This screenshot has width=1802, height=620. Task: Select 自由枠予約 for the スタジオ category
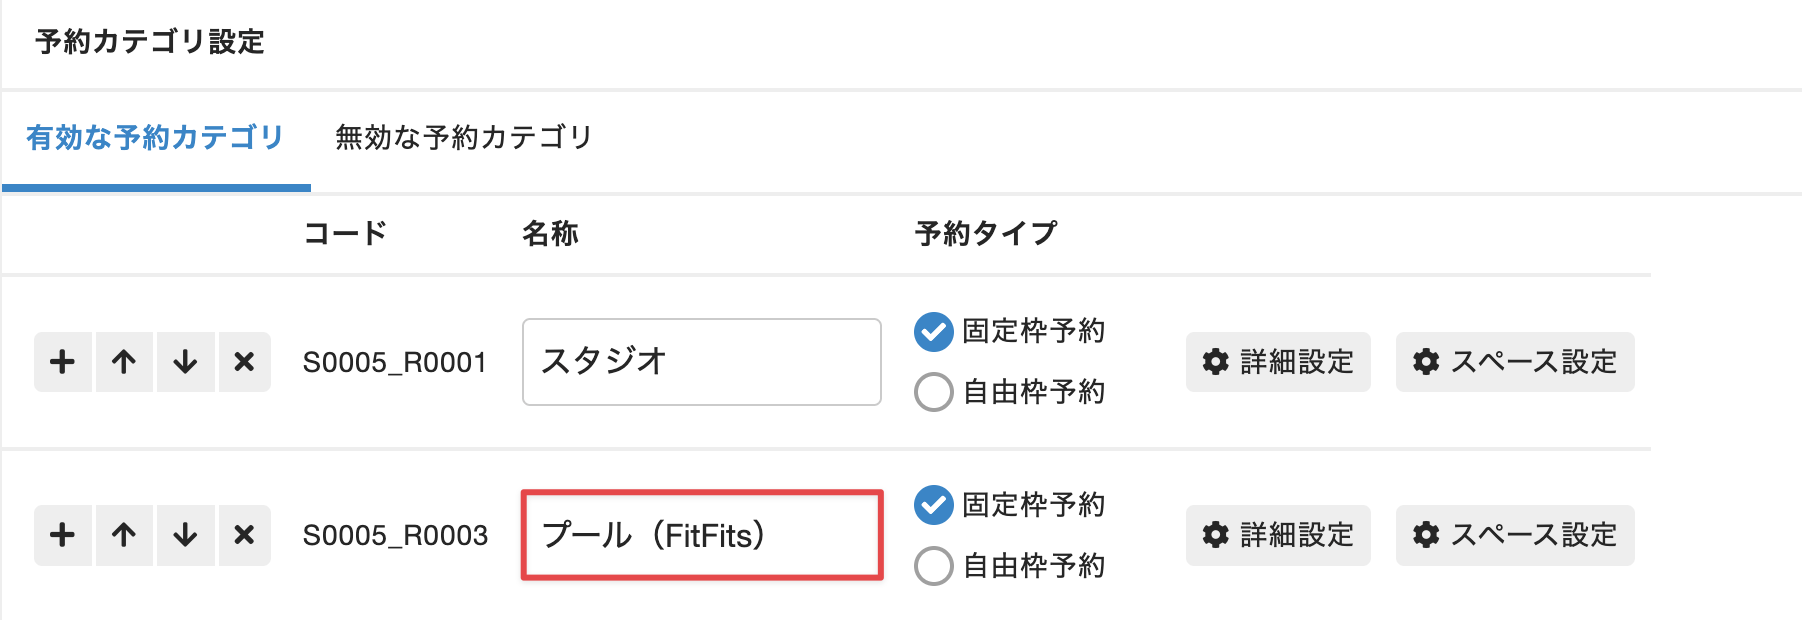[934, 393]
